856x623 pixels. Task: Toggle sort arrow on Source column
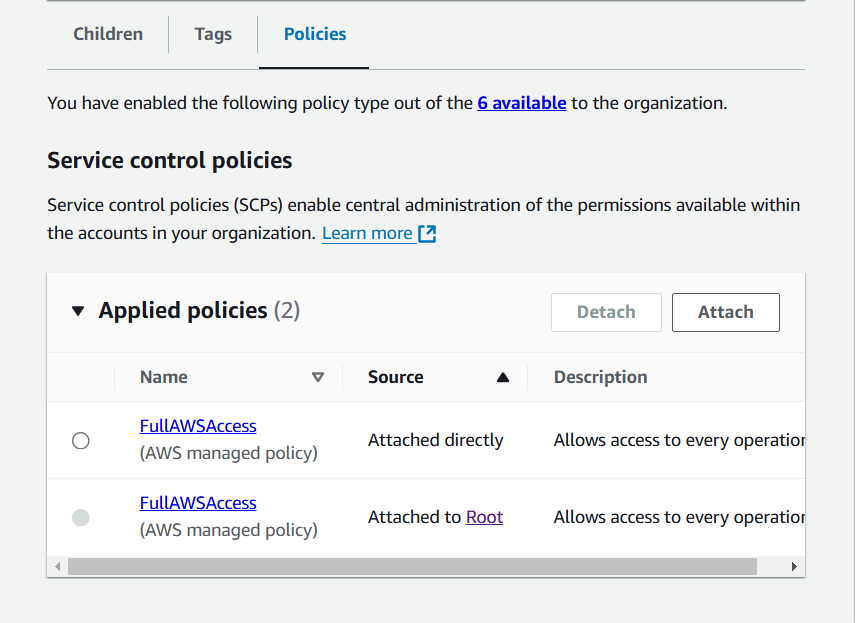click(503, 377)
